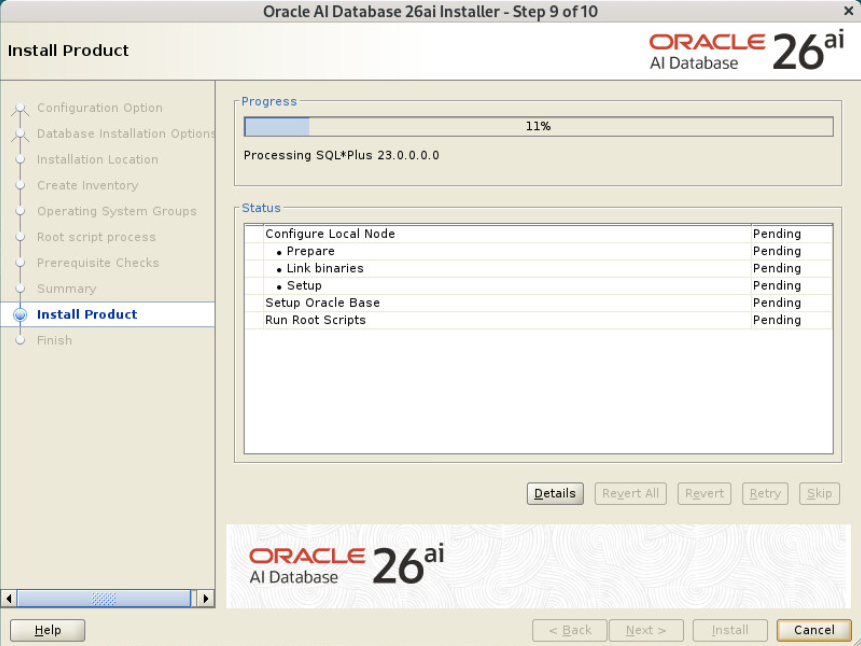The image size is (861, 646).
Task: Select the Root script process step
Action: pyautogui.click(x=96, y=237)
